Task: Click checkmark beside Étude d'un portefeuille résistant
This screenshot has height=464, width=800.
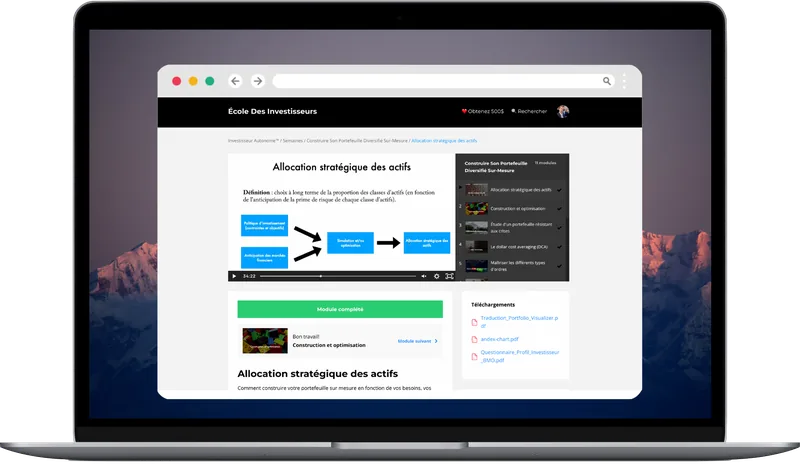Action: [x=559, y=228]
